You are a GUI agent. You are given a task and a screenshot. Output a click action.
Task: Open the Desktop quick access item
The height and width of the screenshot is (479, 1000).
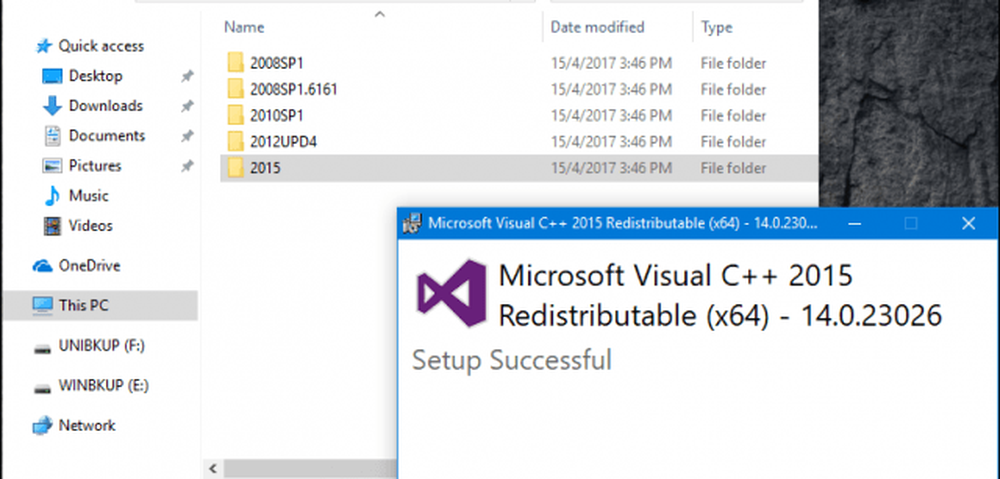coord(95,76)
